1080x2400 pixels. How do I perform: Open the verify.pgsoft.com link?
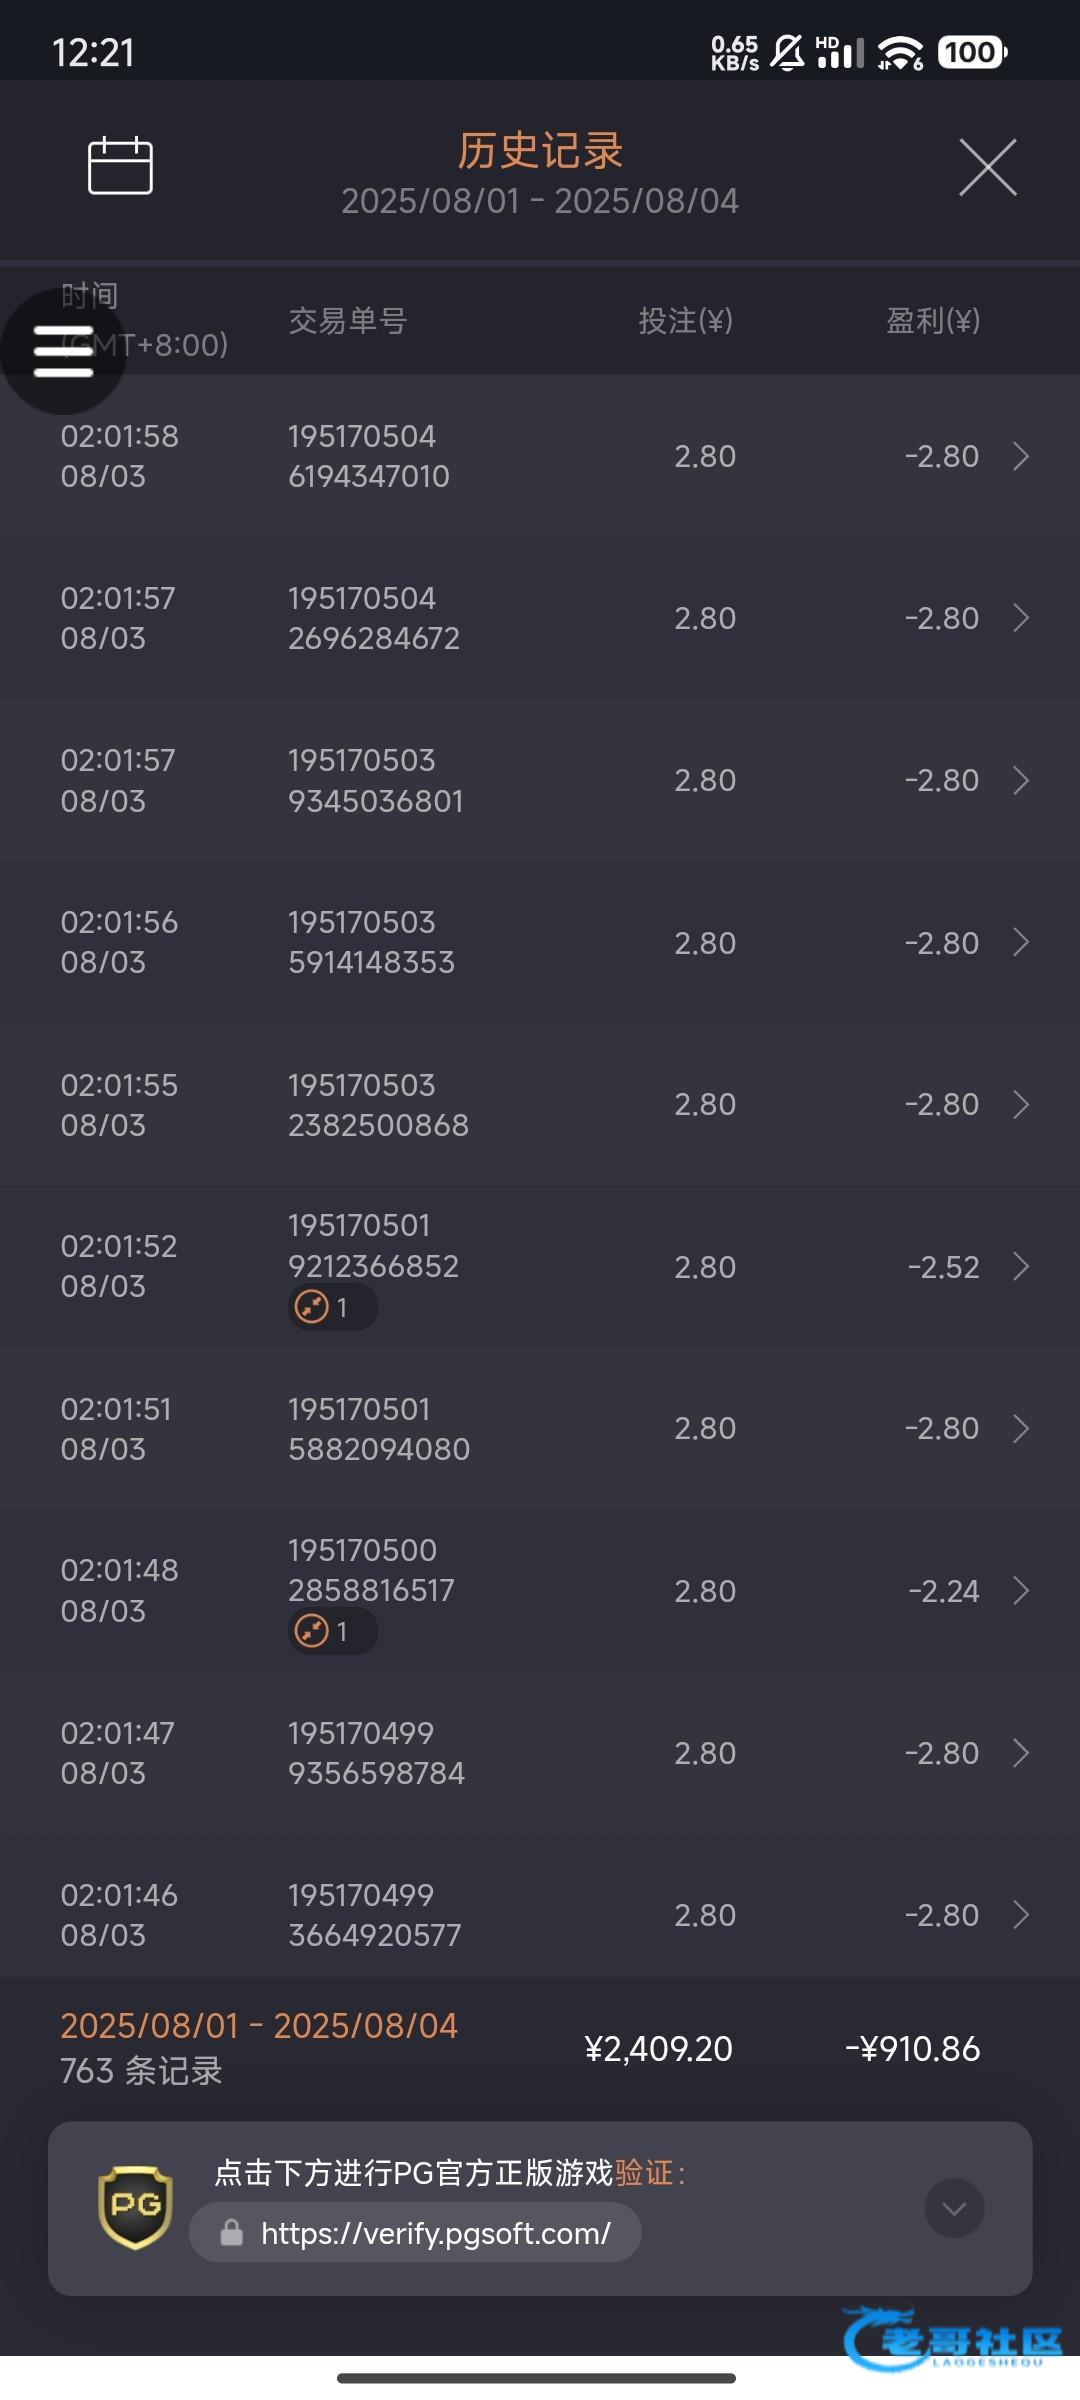(435, 2233)
